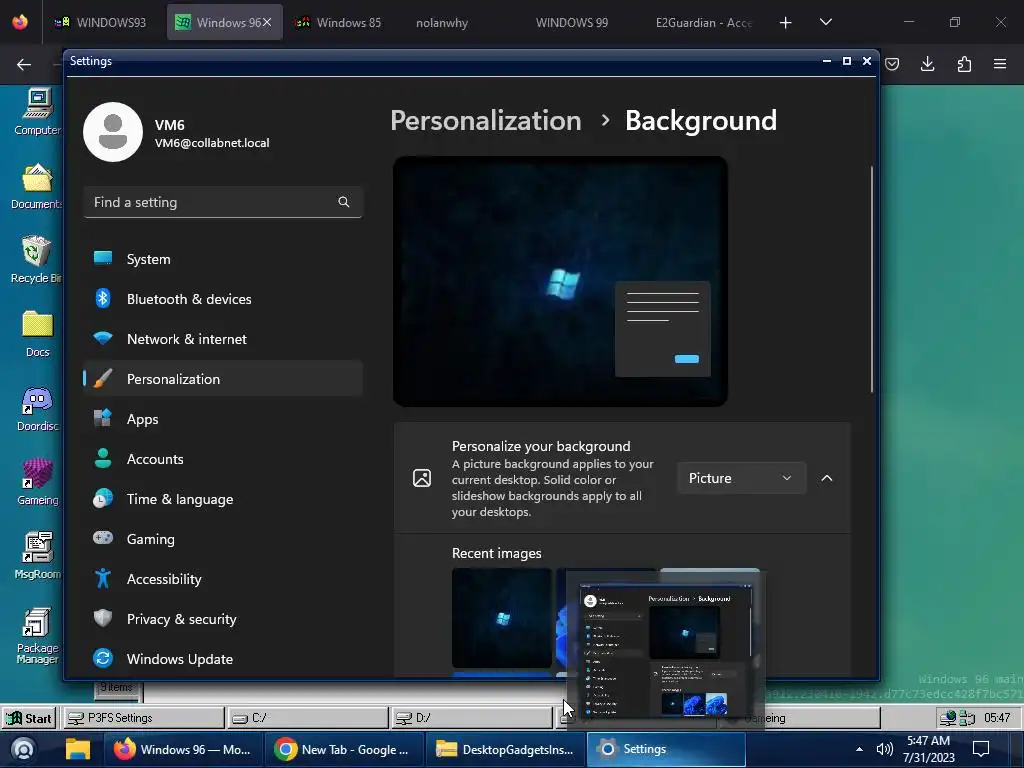Click the Pocket save icon in Firefox
The height and width of the screenshot is (768, 1024).
pos(892,64)
